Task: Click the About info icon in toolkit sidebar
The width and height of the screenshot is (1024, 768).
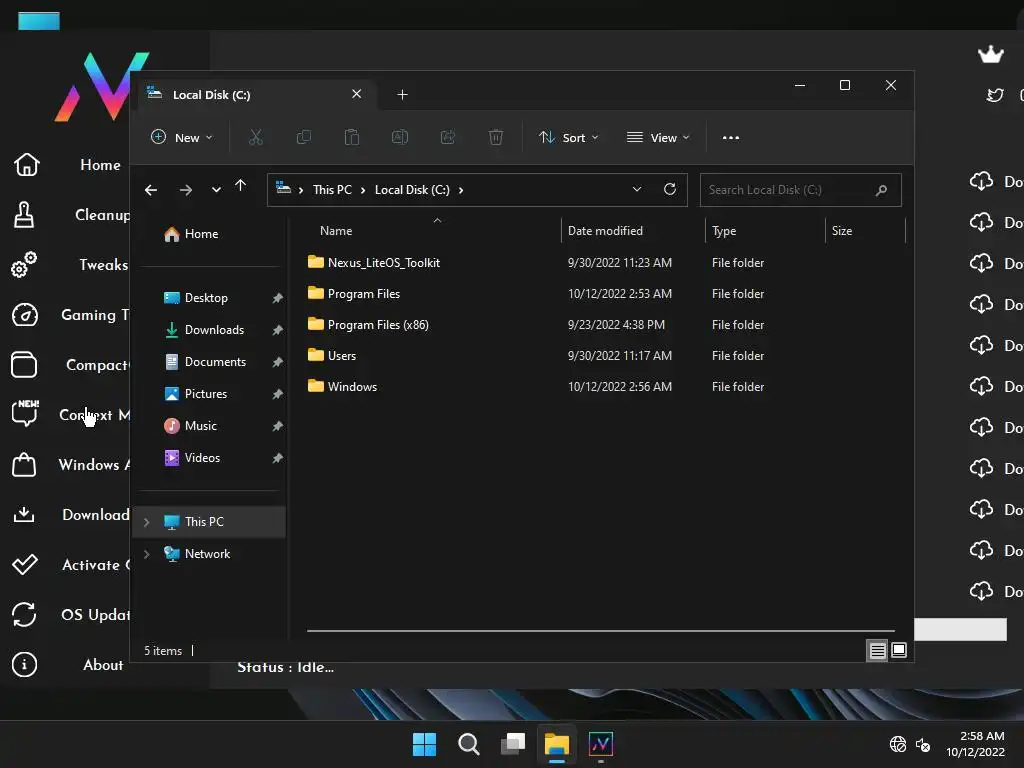Action: 24,665
